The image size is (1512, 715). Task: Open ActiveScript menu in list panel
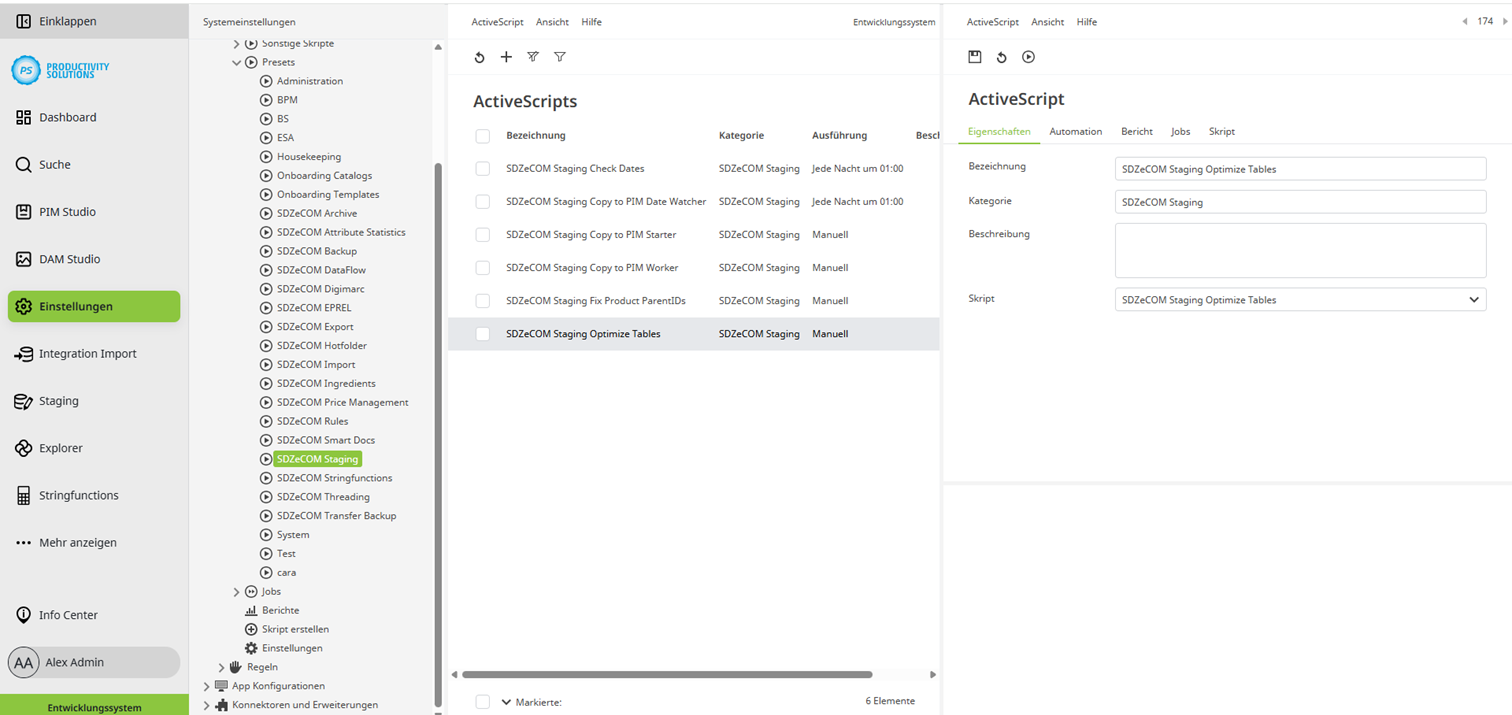click(497, 22)
